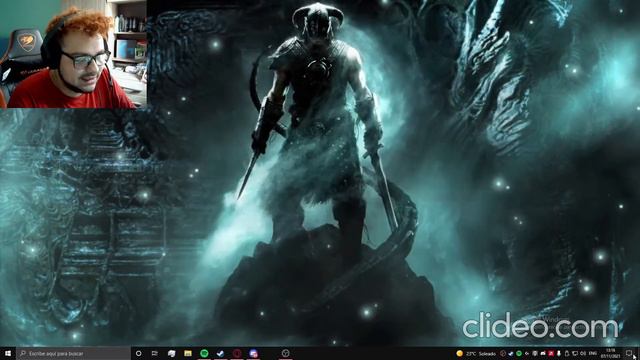Open the grey circular app at taskbar right
The width and height of the screenshot is (640, 360).
coord(286,353)
